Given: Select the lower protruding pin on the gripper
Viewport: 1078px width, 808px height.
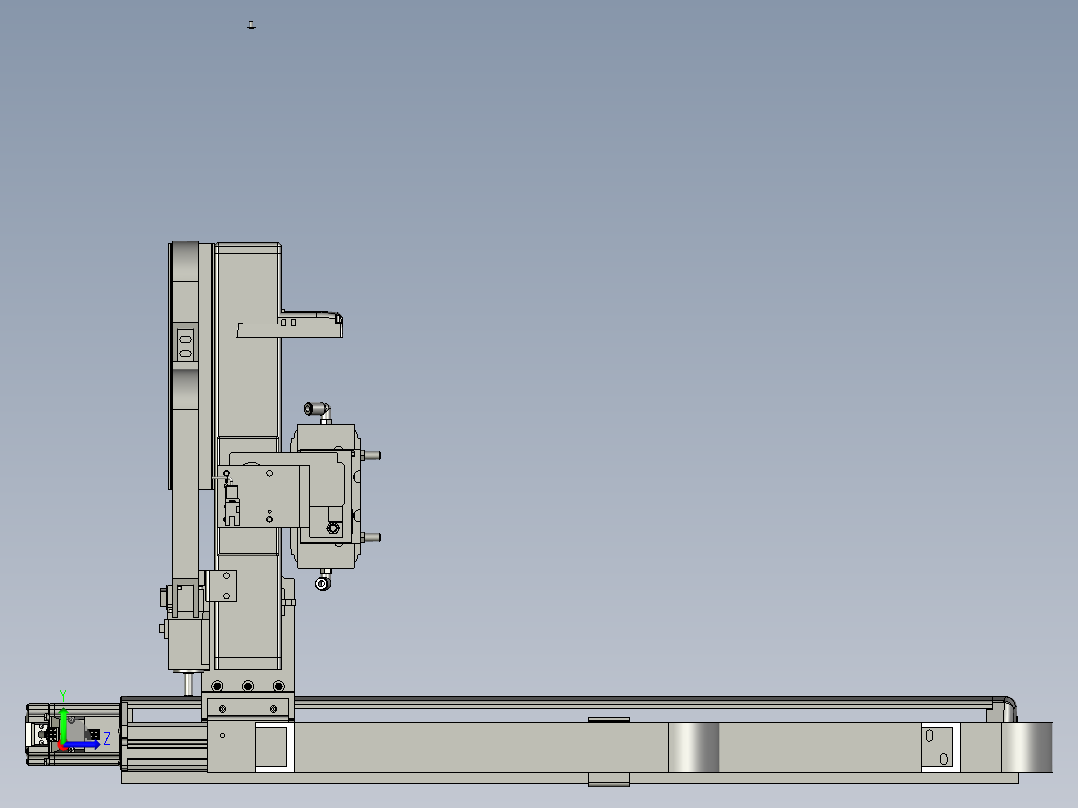Looking at the screenshot, I should pos(371,538).
